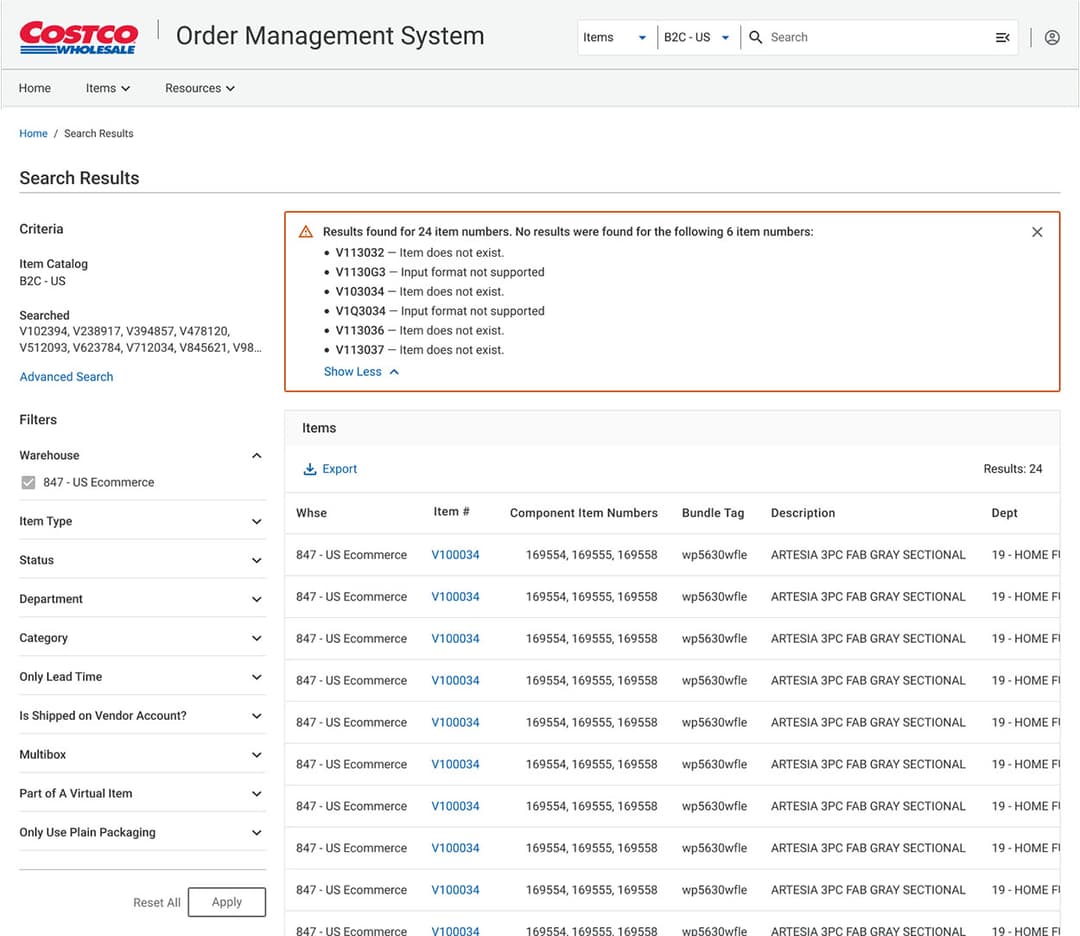The image size is (1080, 936).
Task: Open the Items dropdown in the search bar
Action: 615,37
